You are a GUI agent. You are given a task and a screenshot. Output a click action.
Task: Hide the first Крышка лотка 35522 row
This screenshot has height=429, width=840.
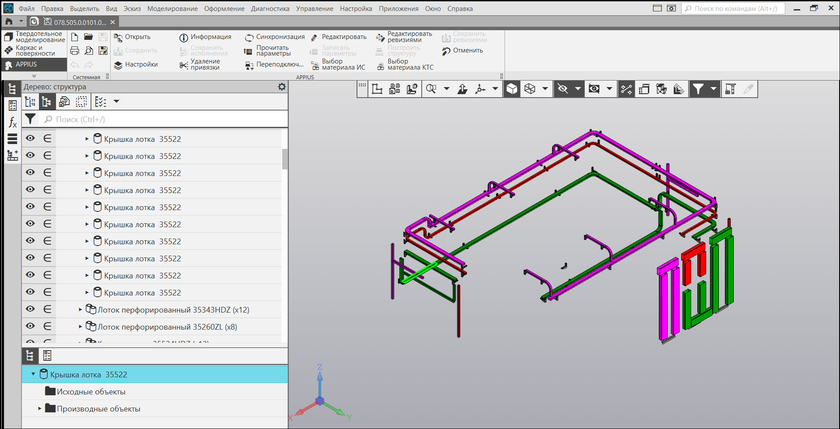[30, 140]
